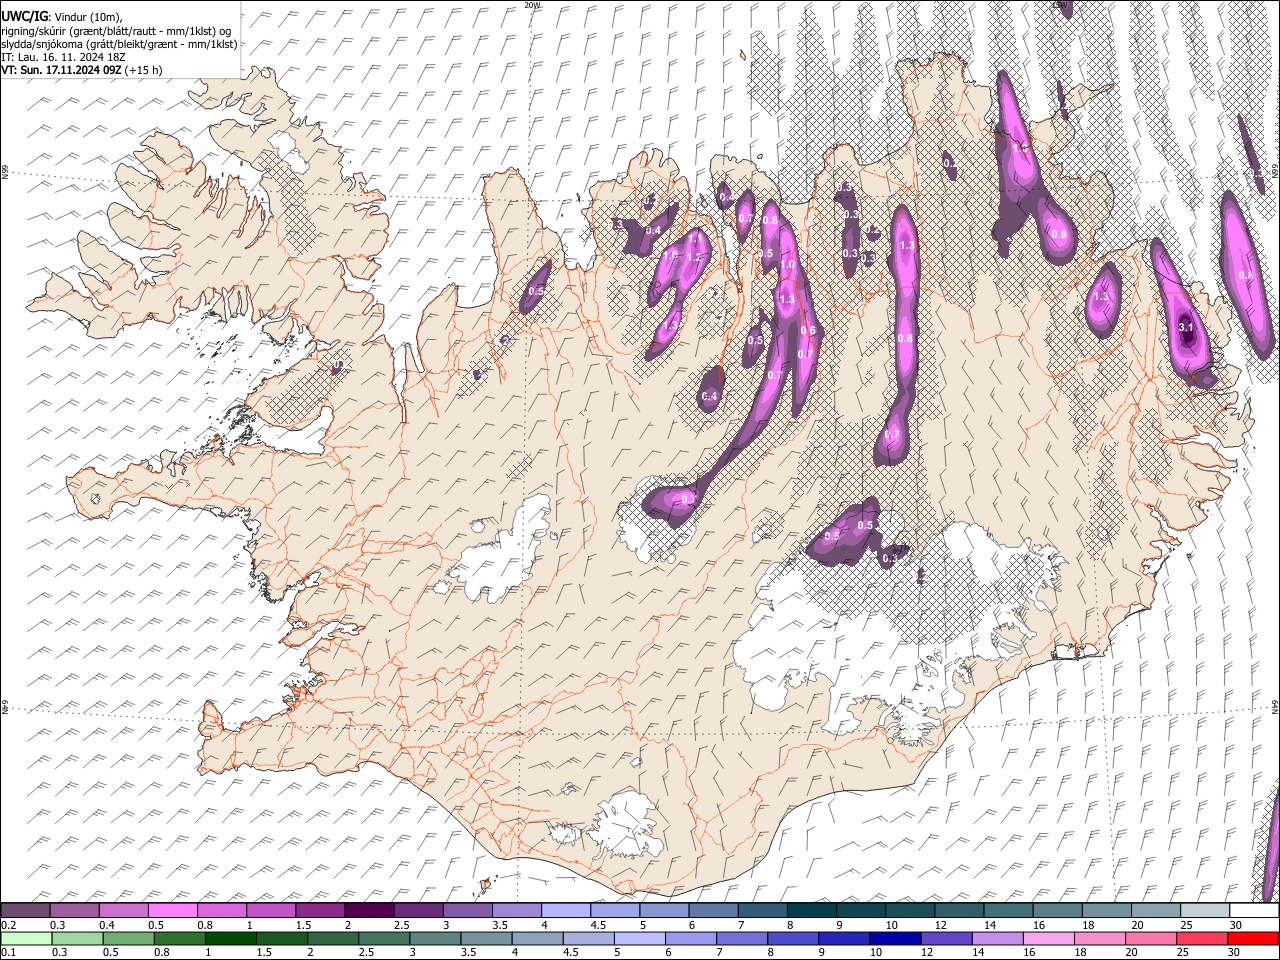Pick violet lower legend swatch starting at 12
Screen dimensions: 1280x960
click(x=946, y=938)
